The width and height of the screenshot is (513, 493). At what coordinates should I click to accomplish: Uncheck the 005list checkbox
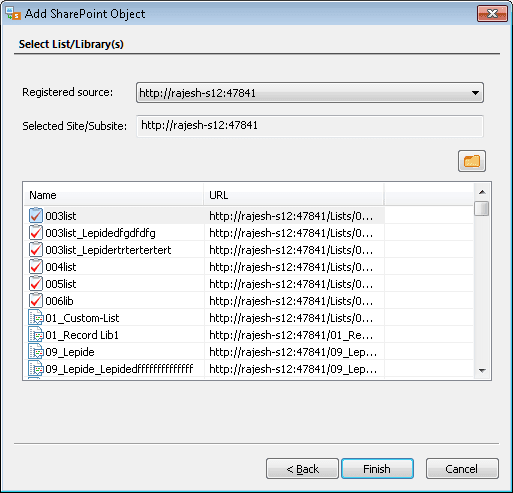(x=36, y=284)
